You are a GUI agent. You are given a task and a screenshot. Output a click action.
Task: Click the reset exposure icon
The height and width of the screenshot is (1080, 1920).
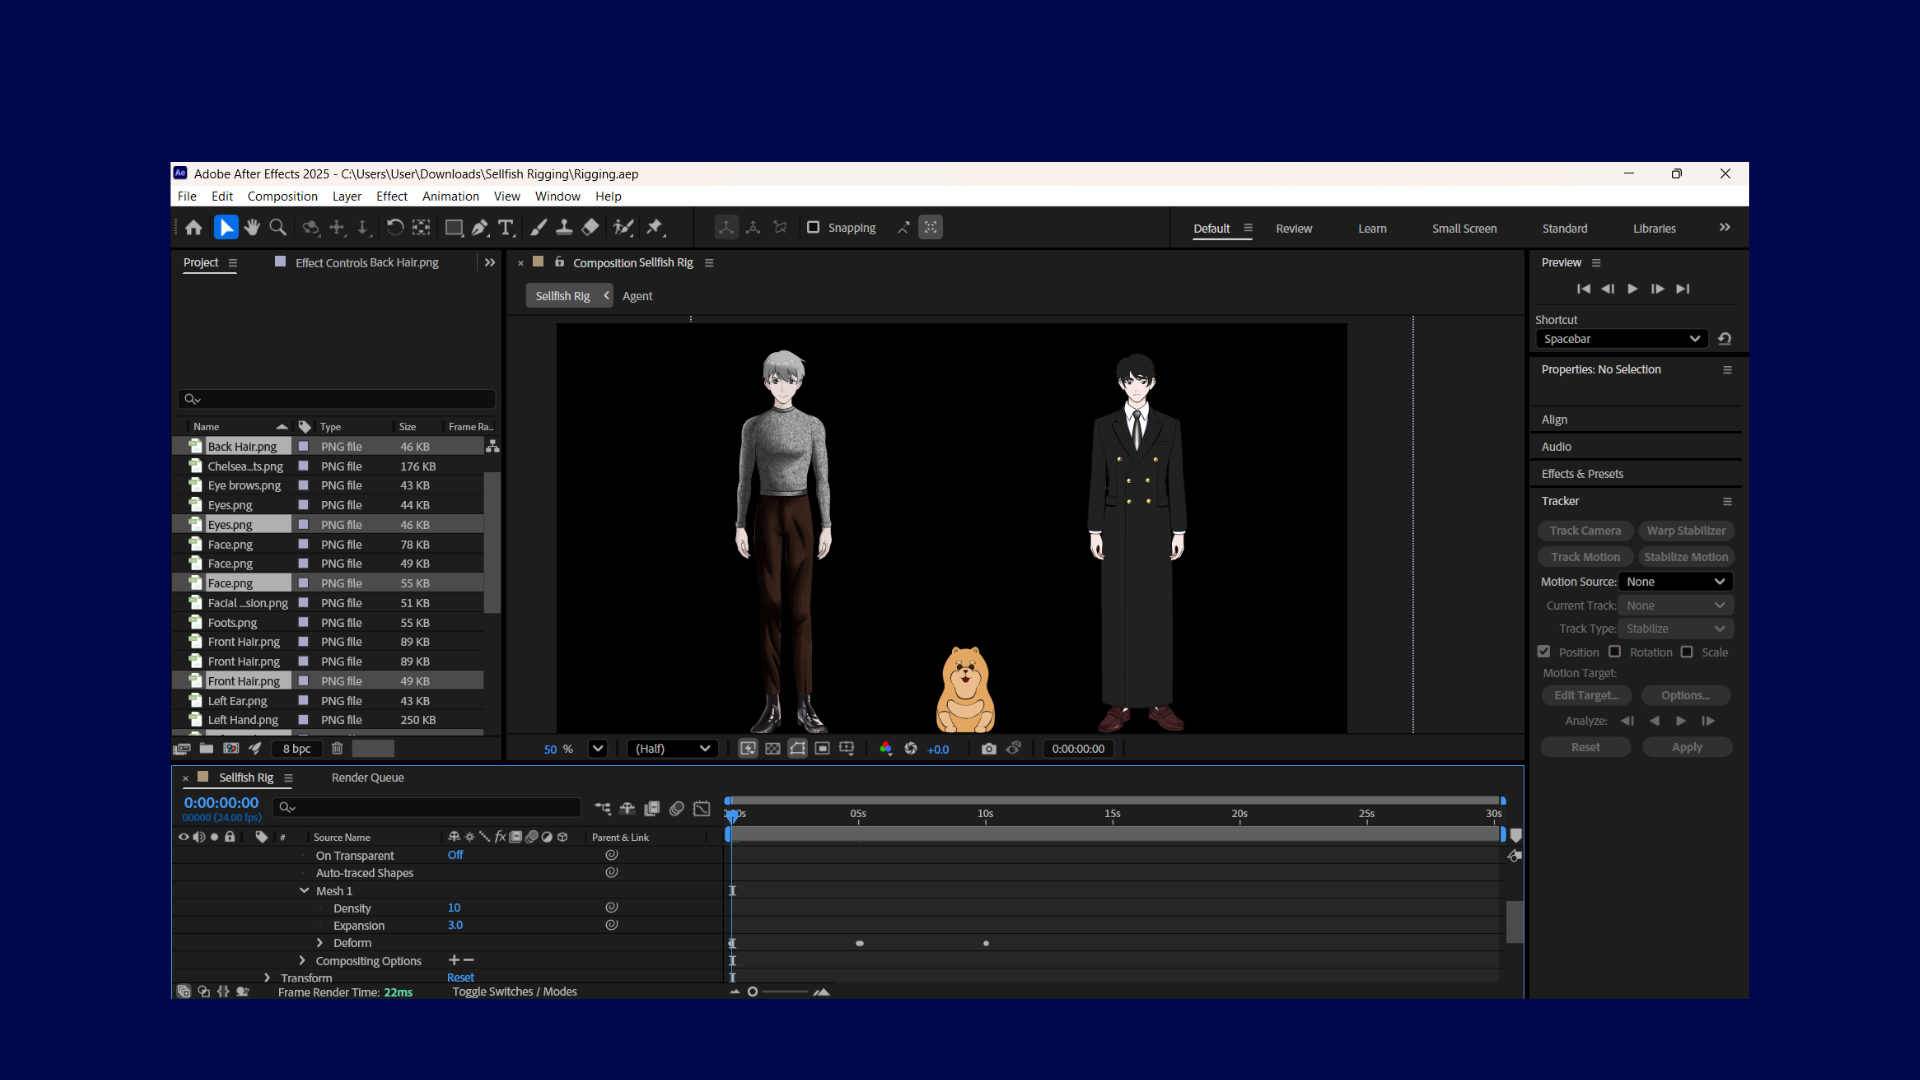tap(911, 748)
